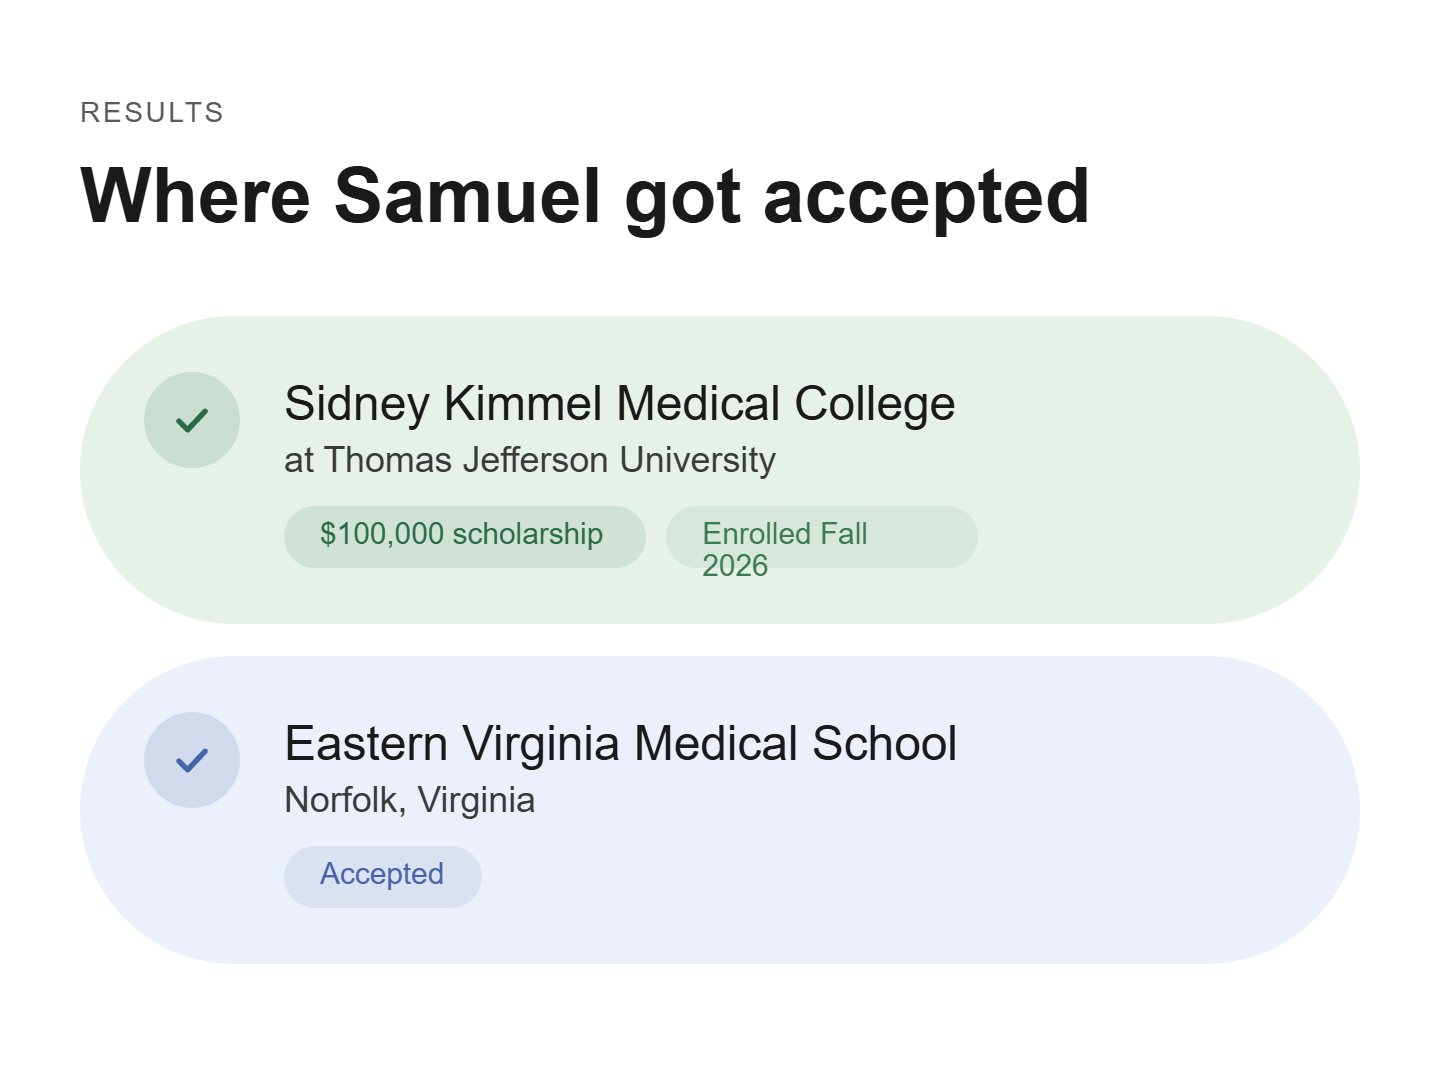The height and width of the screenshot is (1076, 1440).
Task: Click the word University in the subtitle
Action: pos(698,460)
